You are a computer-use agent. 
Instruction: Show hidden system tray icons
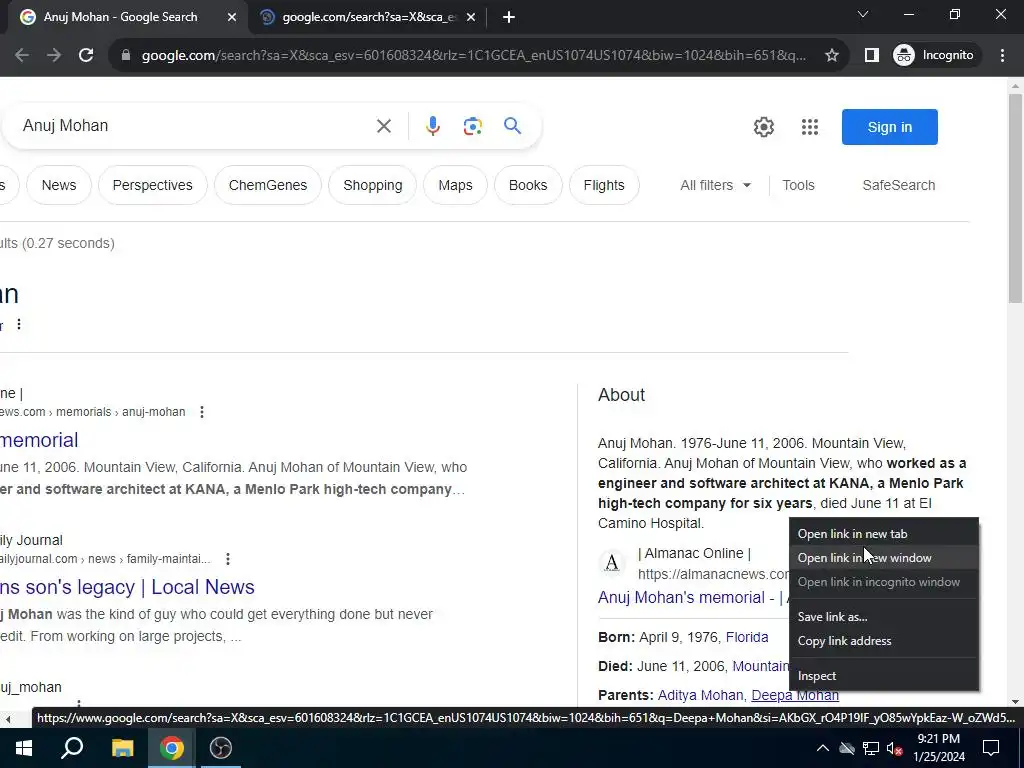(x=823, y=748)
